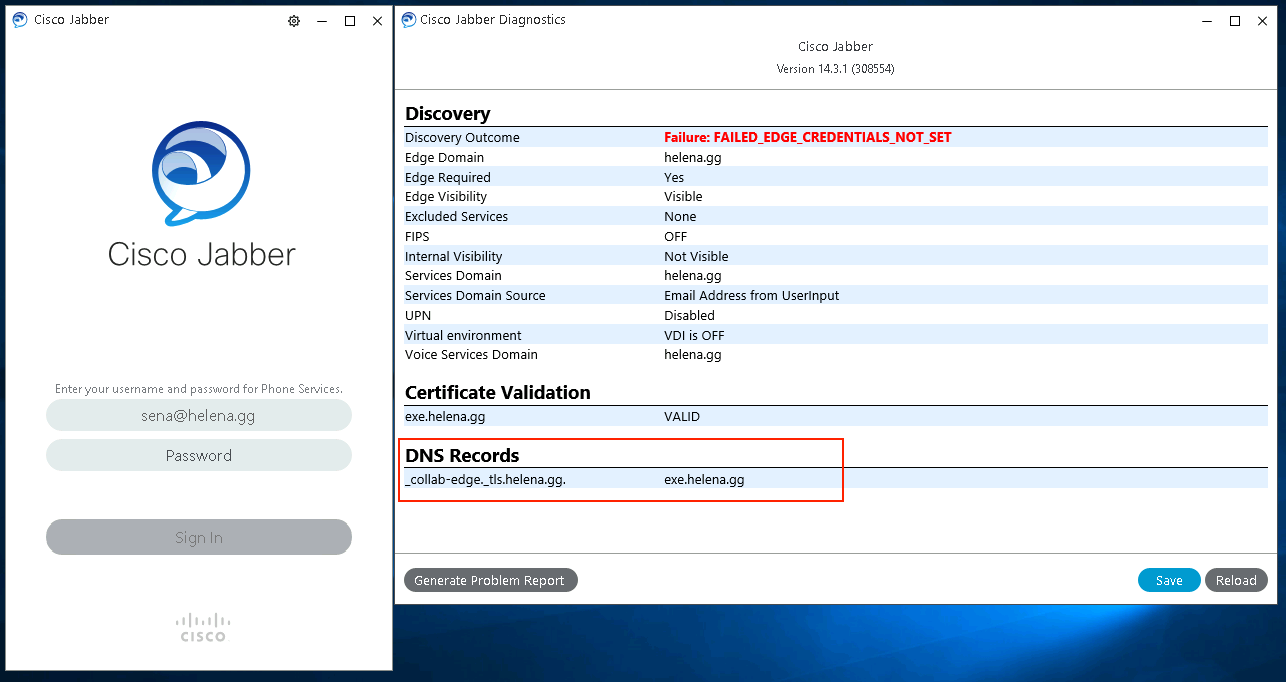Save the diagnostics report
This screenshot has width=1286, height=682.
[1168, 580]
